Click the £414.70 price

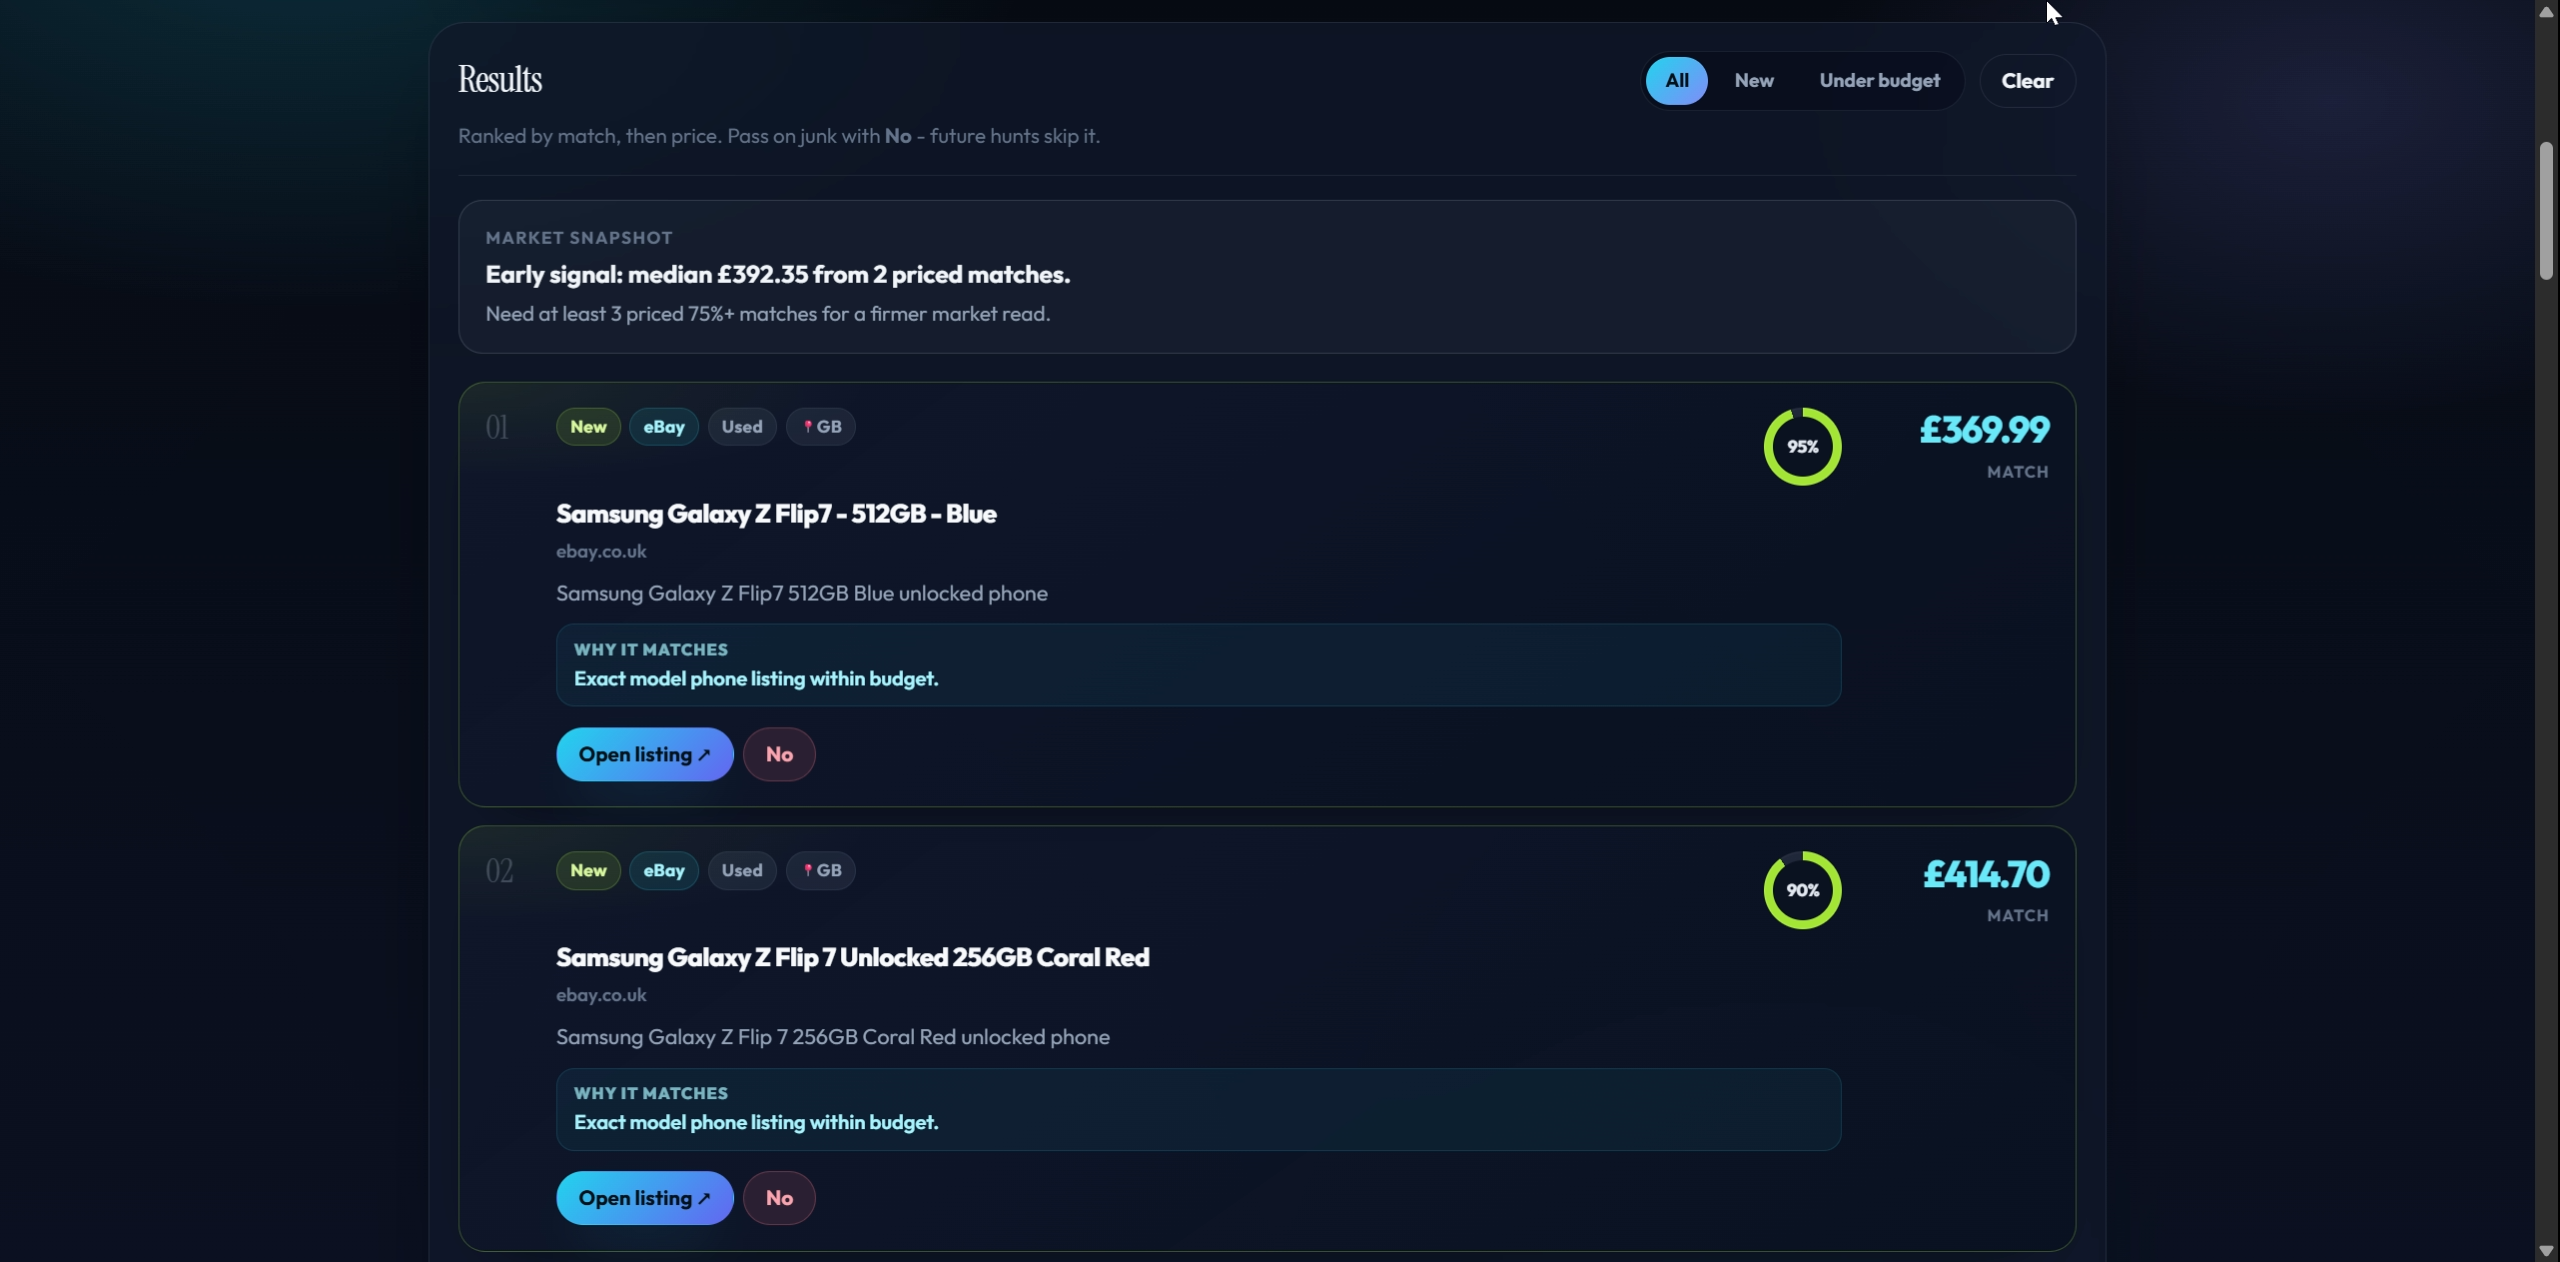(x=1986, y=874)
